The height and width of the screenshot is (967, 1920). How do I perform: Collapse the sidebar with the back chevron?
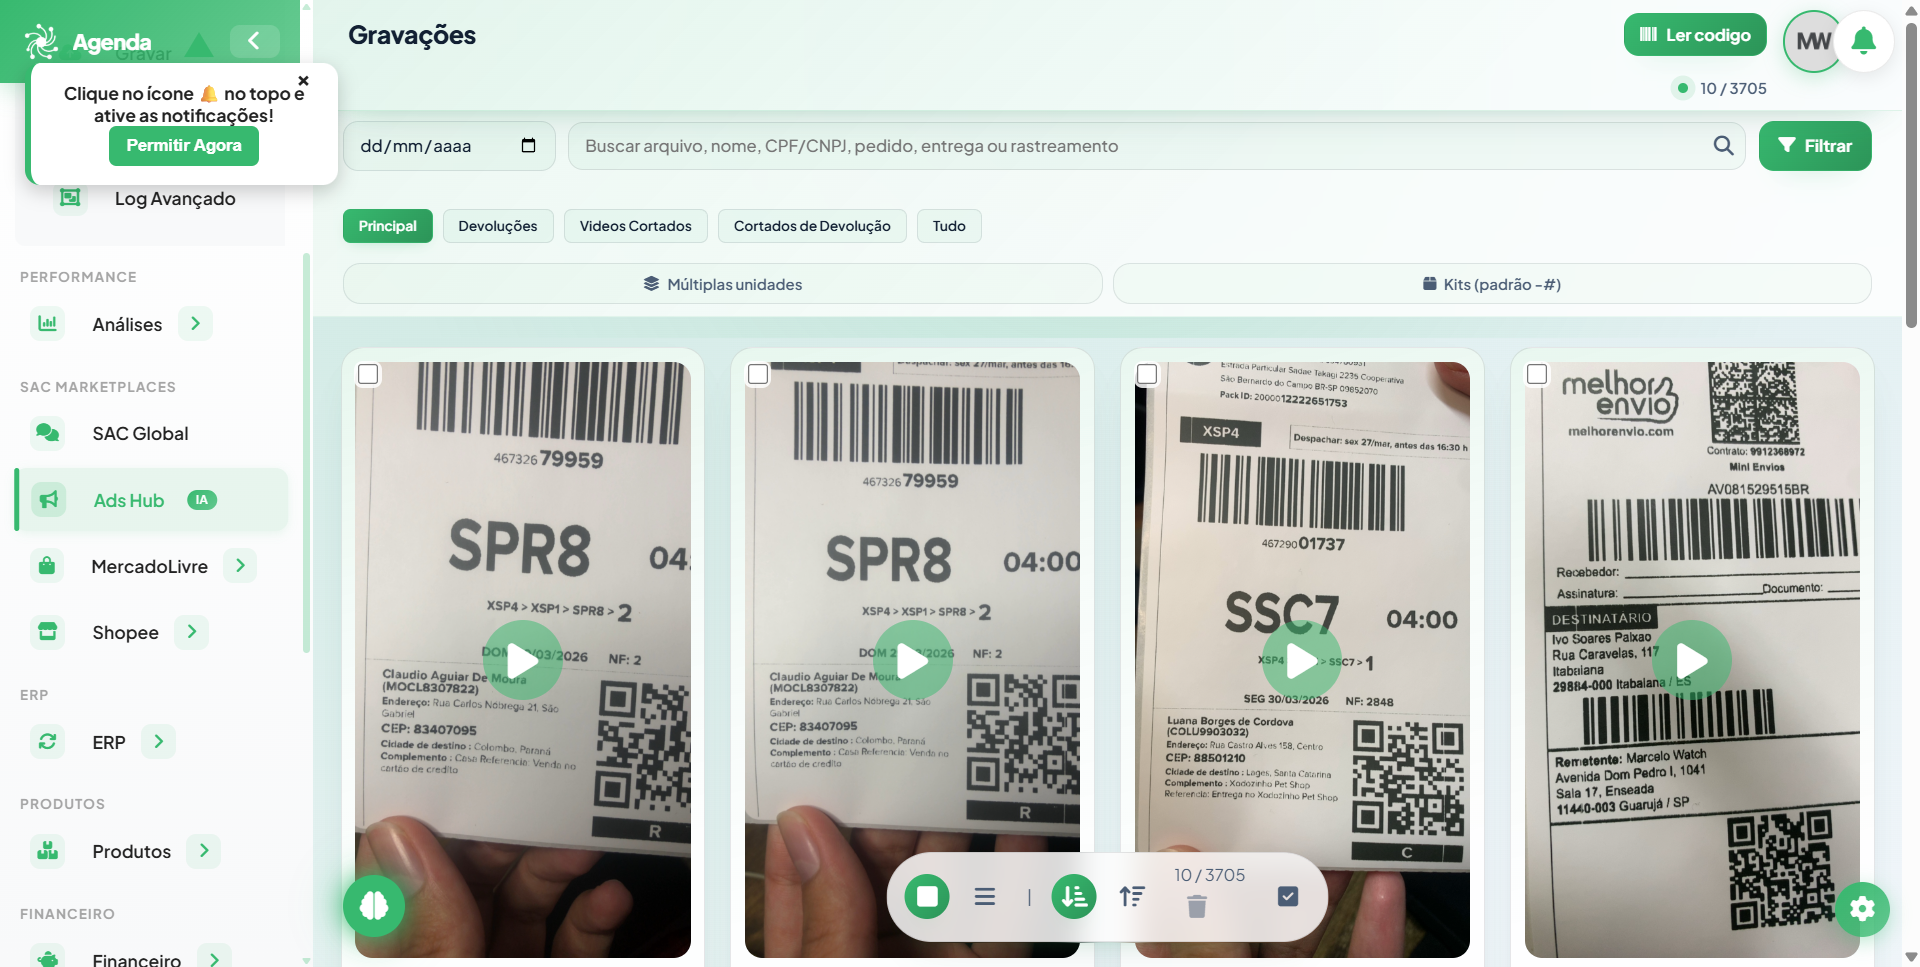tap(254, 41)
